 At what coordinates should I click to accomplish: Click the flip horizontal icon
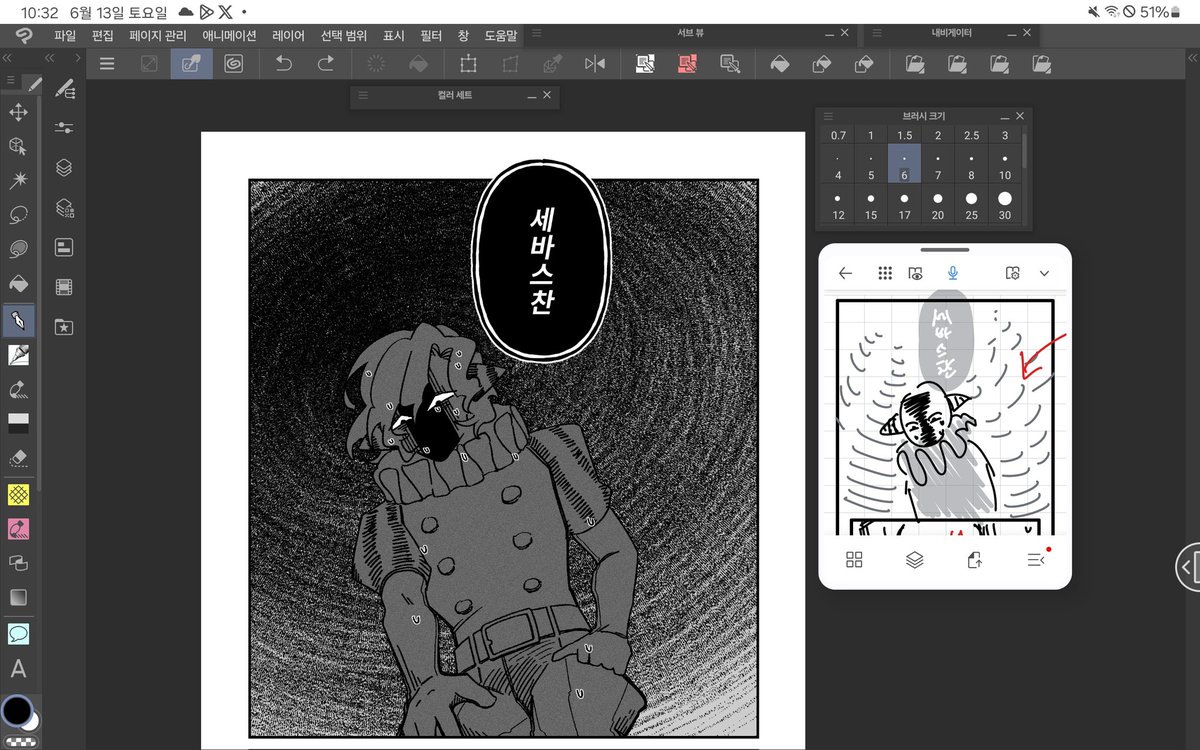click(595, 64)
